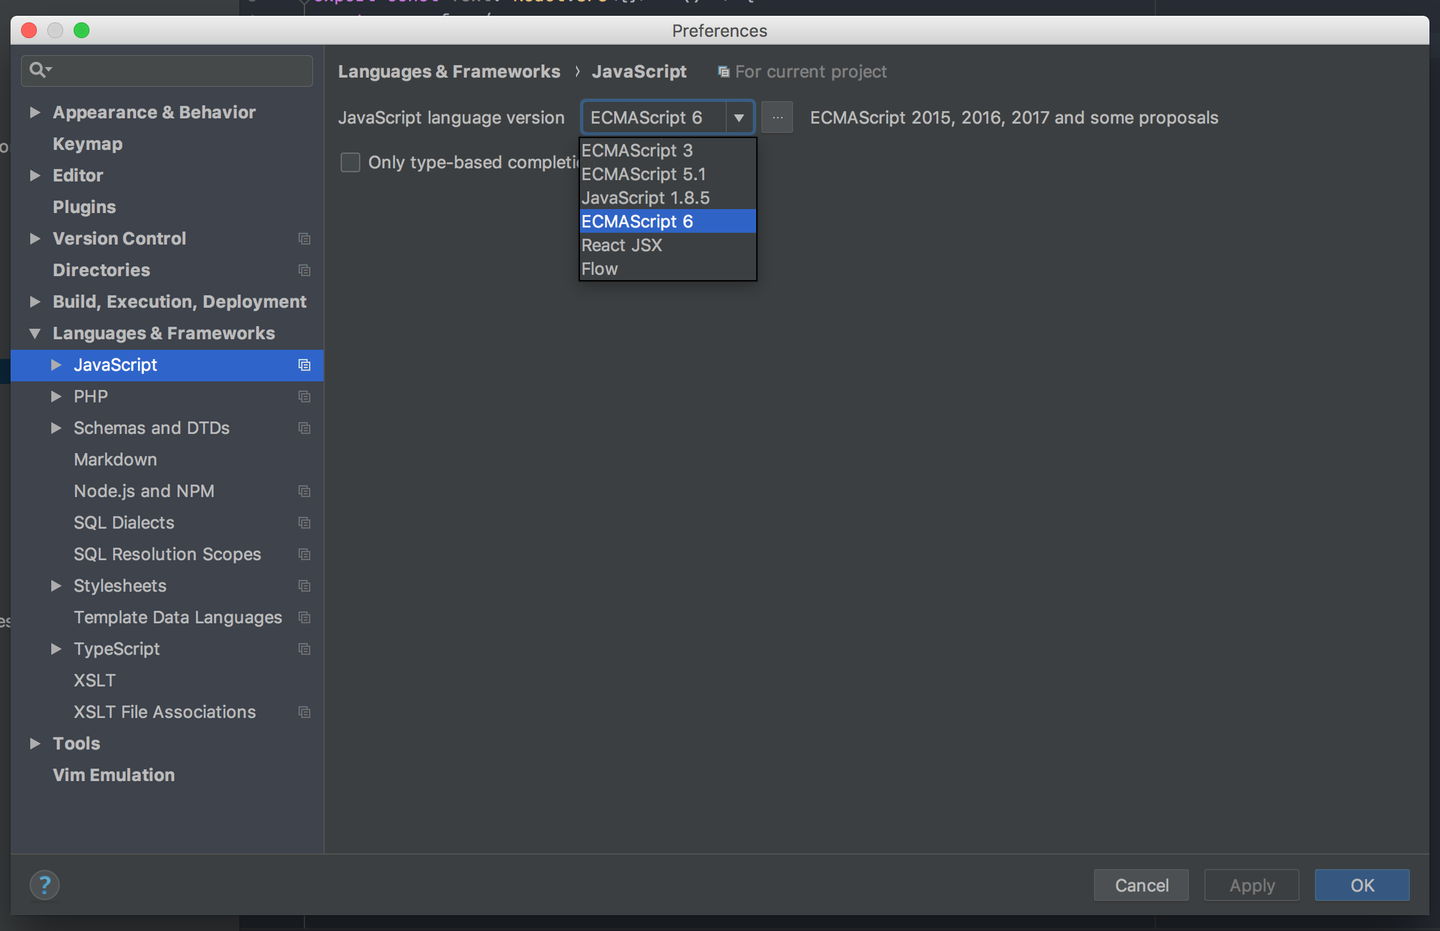Click the ellipsis button beside language version
The image size is (1440, 931).
tap(777, 118)
